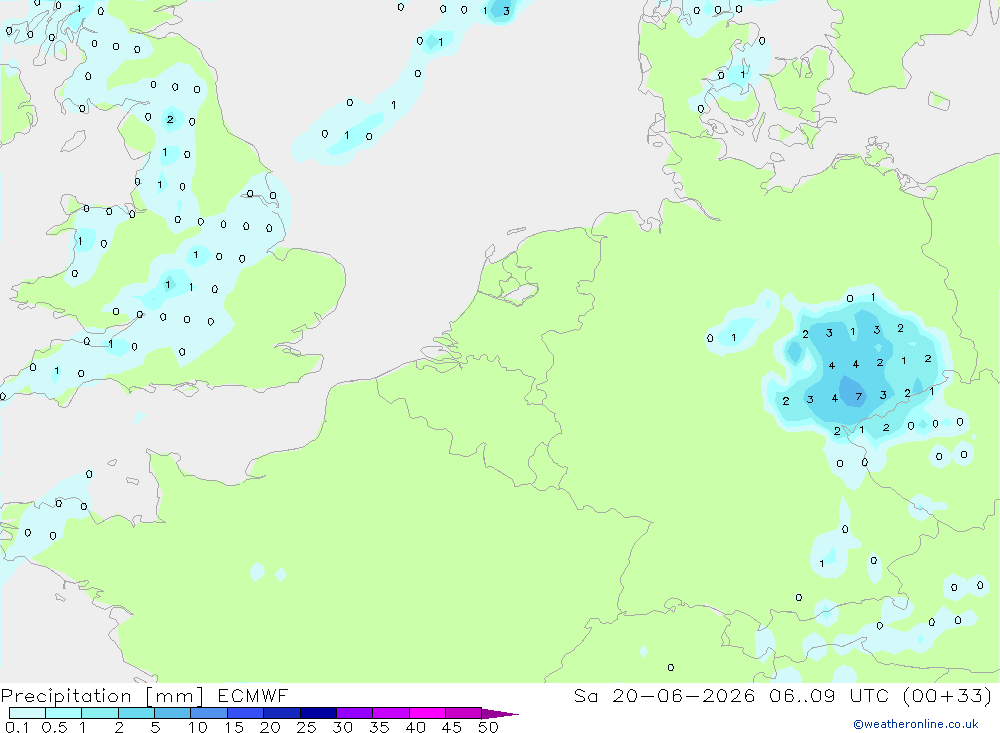Click the '0.1' legend scale label

(x=17, y=727)
